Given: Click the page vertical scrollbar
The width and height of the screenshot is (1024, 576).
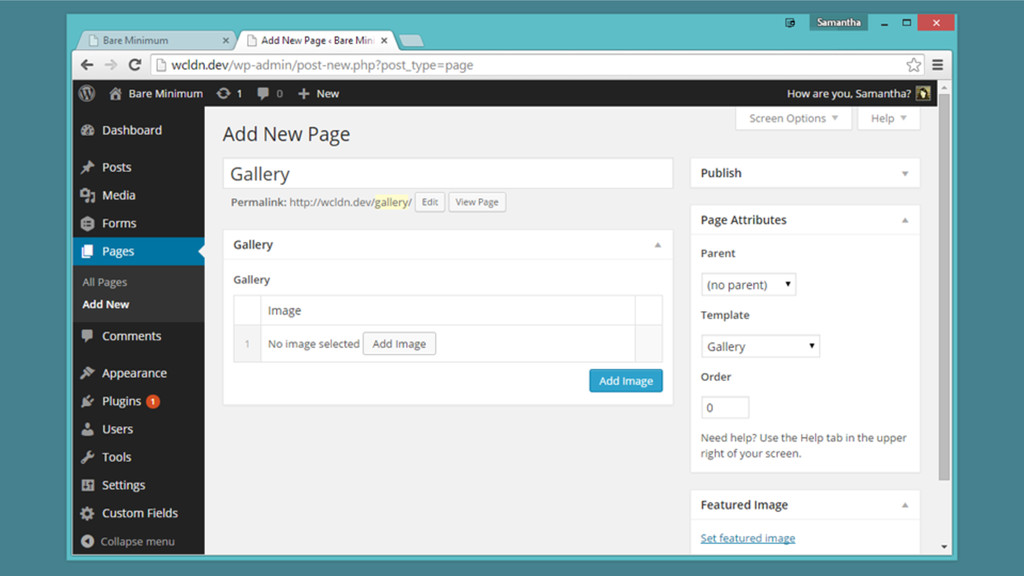Looking at the screenshot, I should coord(944,287).
